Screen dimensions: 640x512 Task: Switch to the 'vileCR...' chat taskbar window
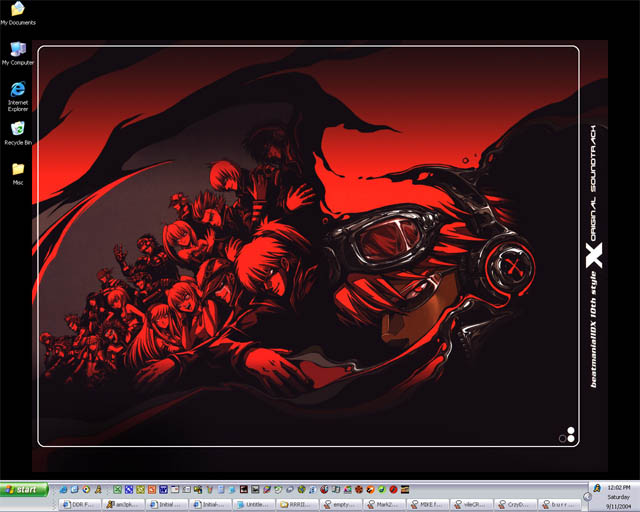(473, 505)
